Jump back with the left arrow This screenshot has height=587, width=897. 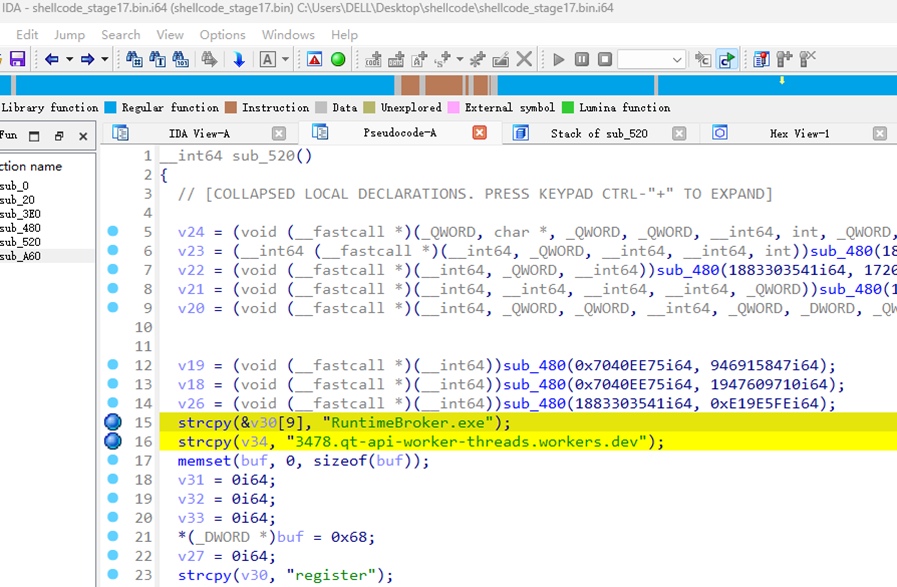coord(51,59)
